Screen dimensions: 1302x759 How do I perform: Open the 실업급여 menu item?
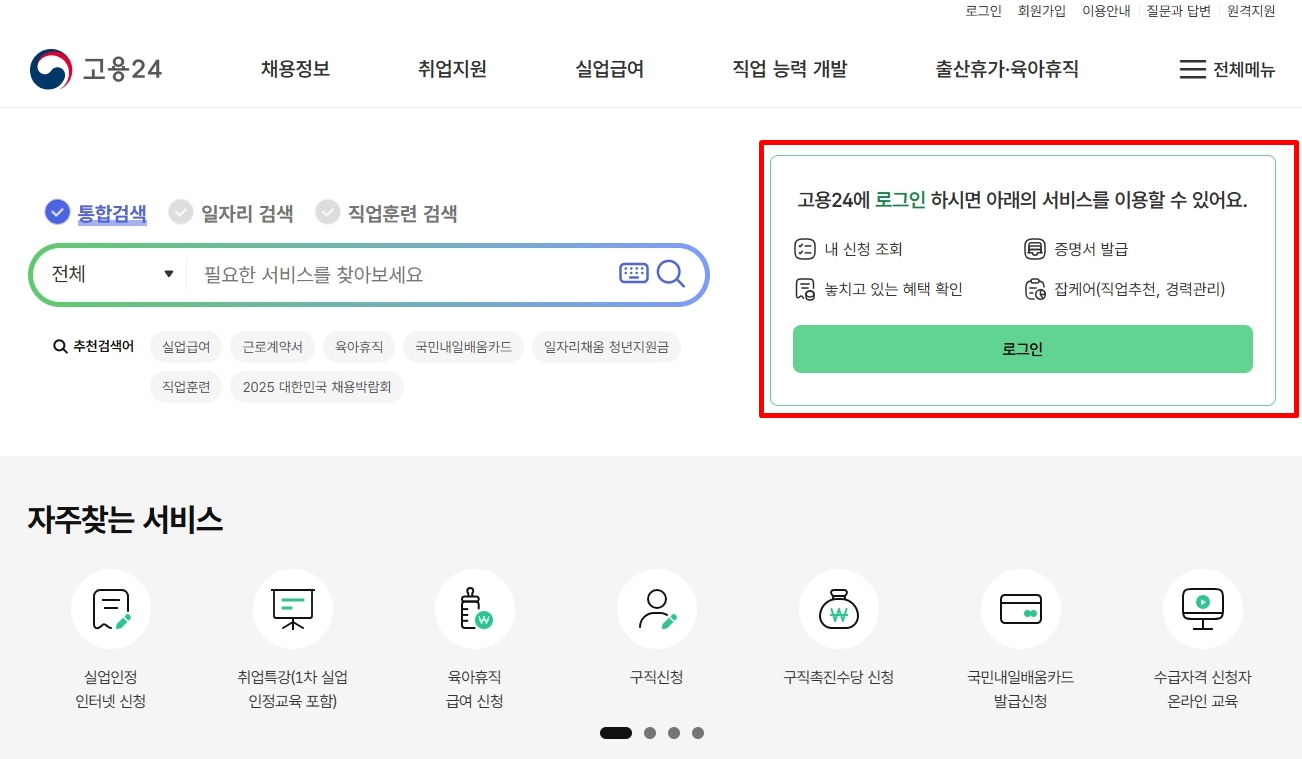(x=608, y=68)
